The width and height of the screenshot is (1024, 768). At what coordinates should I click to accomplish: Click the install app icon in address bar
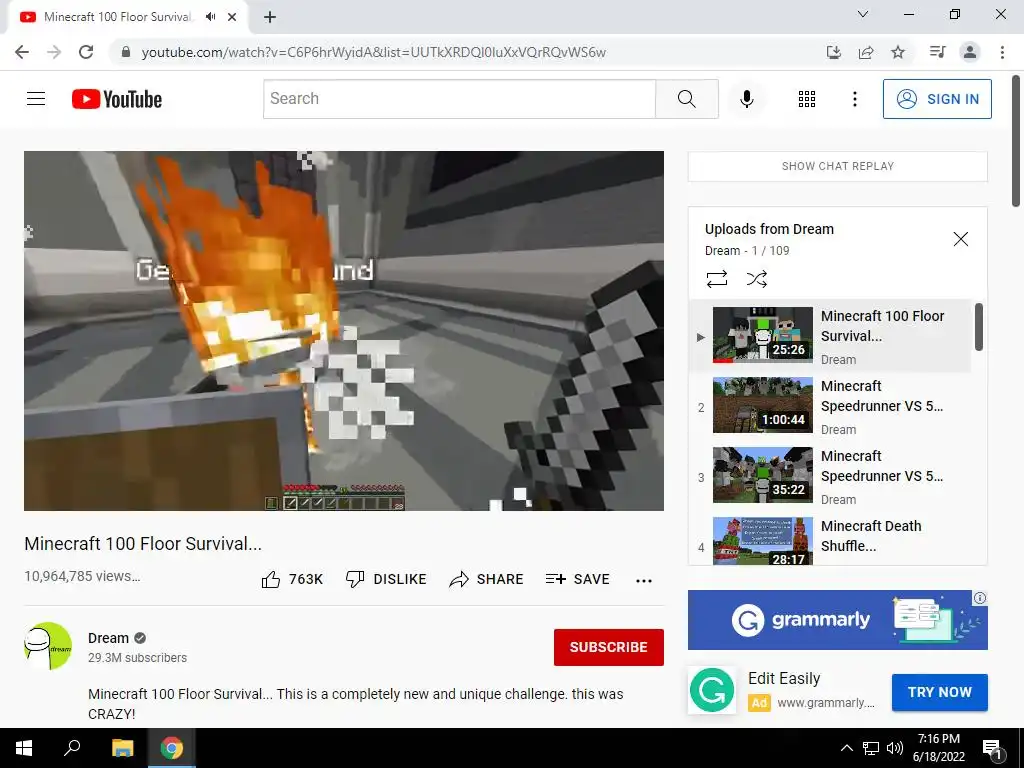pyautogui.click(x=833, y=52)
